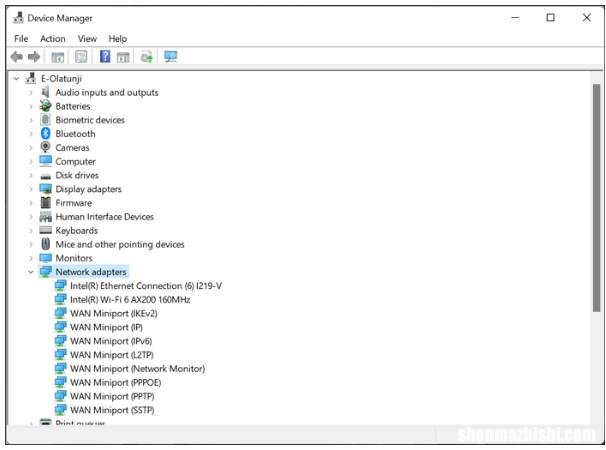Click the E-Olatunji computer root icon
Viewport: 606px width, 450px height.
pyautogui.click(x=31, y=78)
